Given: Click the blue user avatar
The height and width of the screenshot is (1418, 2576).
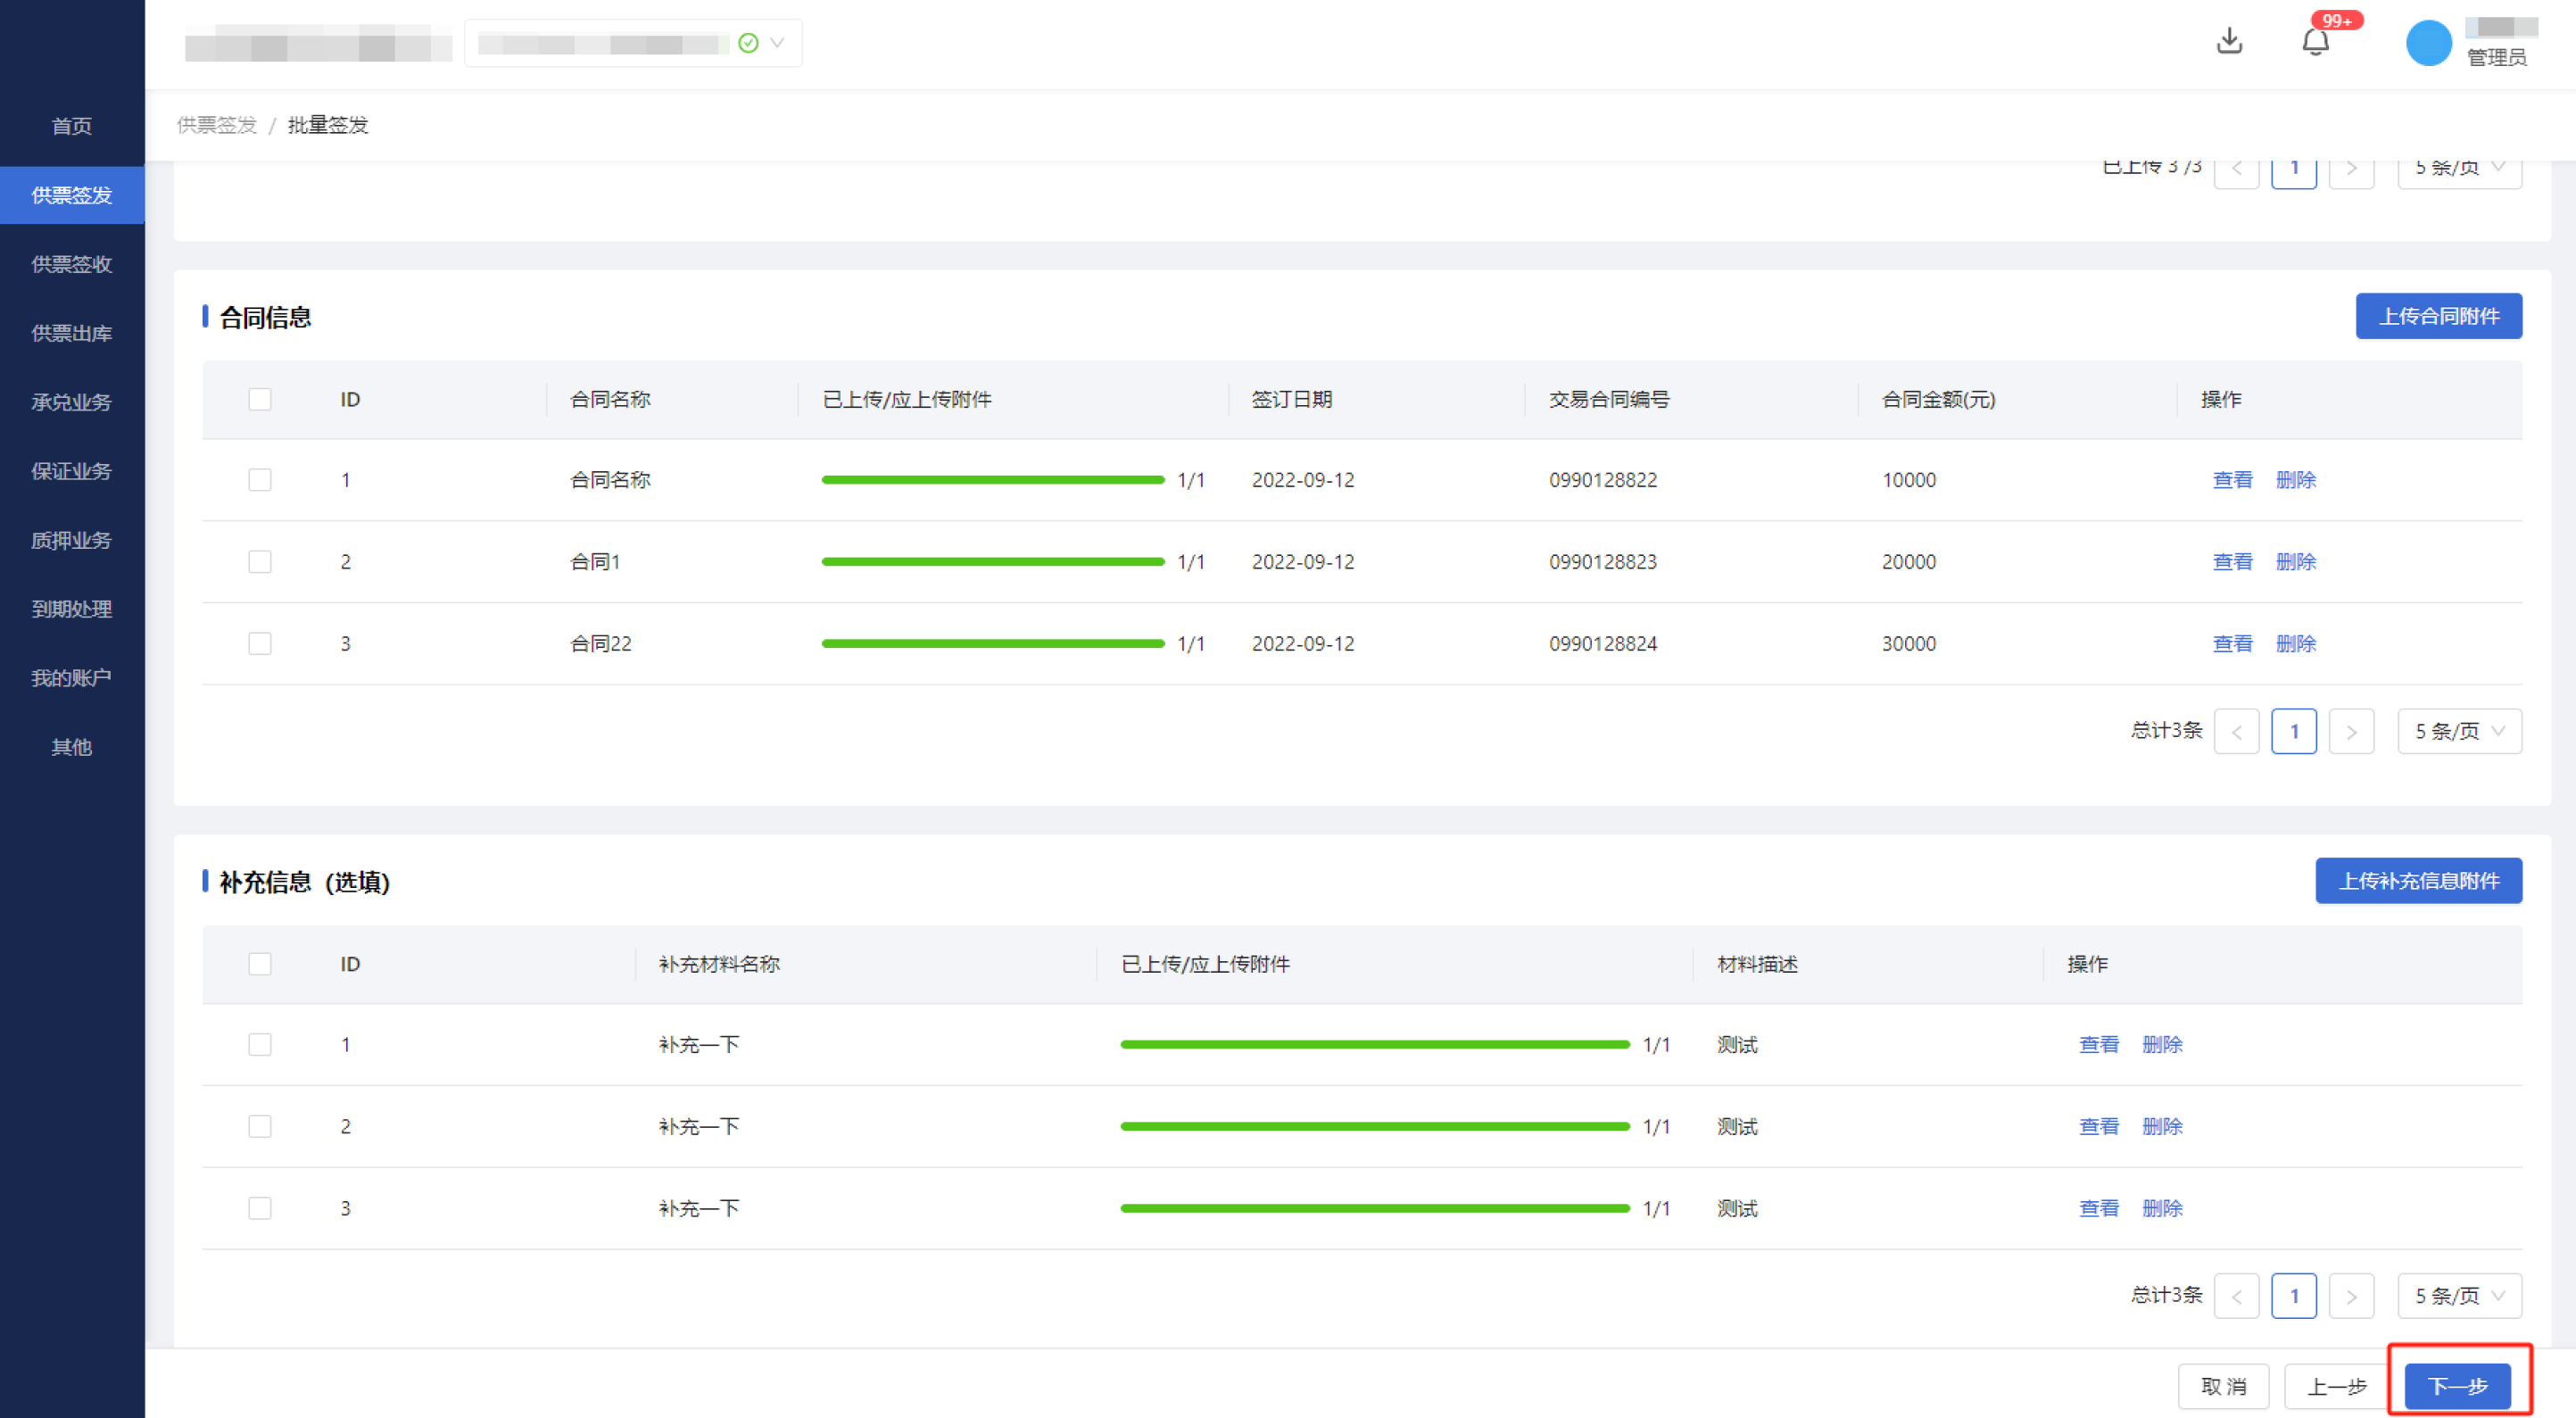Looking at the screenshot, I should (2428, 43).
